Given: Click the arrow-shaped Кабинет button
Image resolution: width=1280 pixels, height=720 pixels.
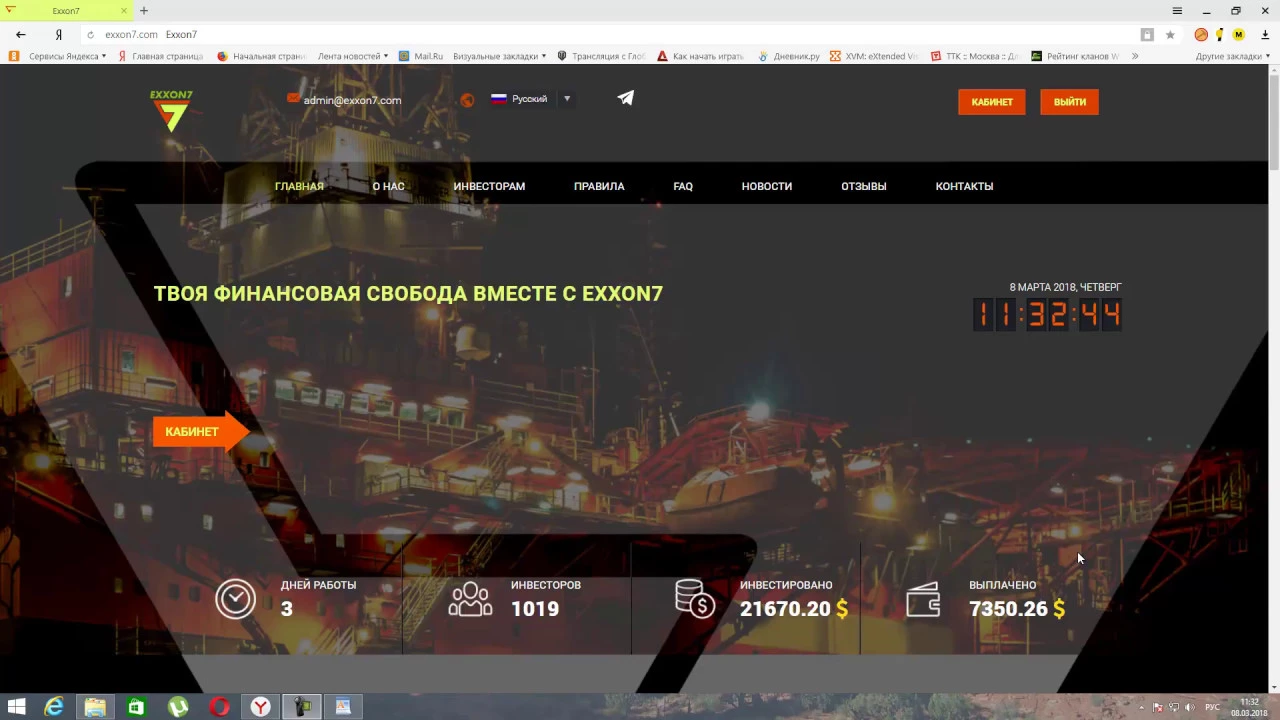Looking at the screenshot, I should pyautogui.click(x=200, y=432).
